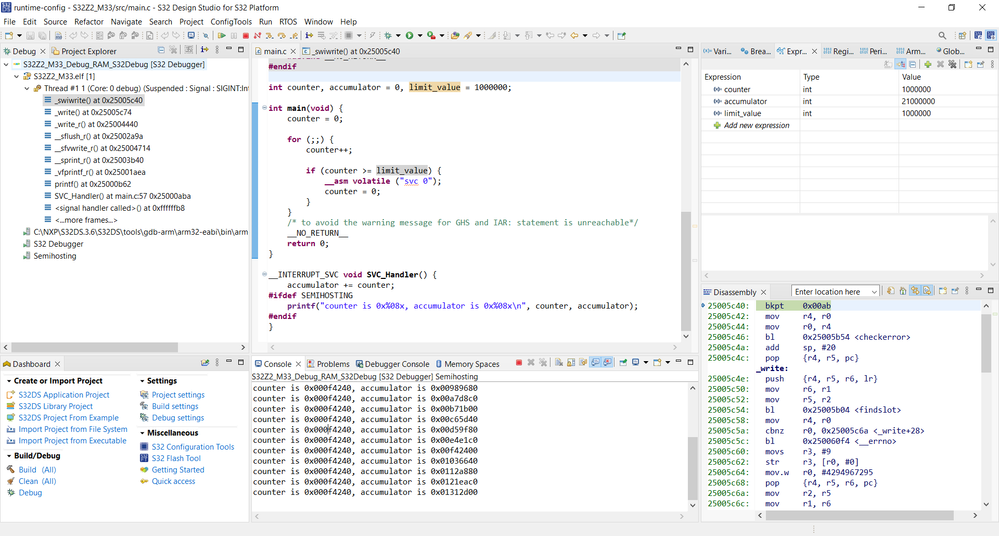
Task: Open the S32 Configuration Tools
Action: (192, 447)
